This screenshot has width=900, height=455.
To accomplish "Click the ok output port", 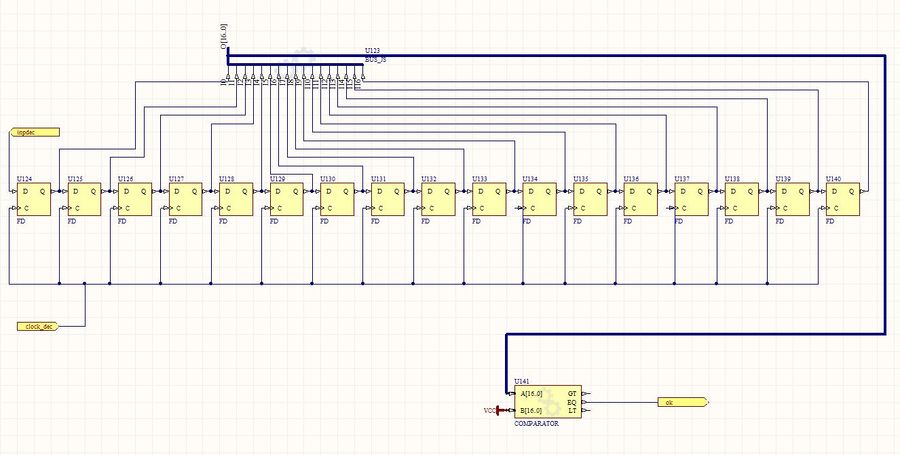I will click(682, 402).
